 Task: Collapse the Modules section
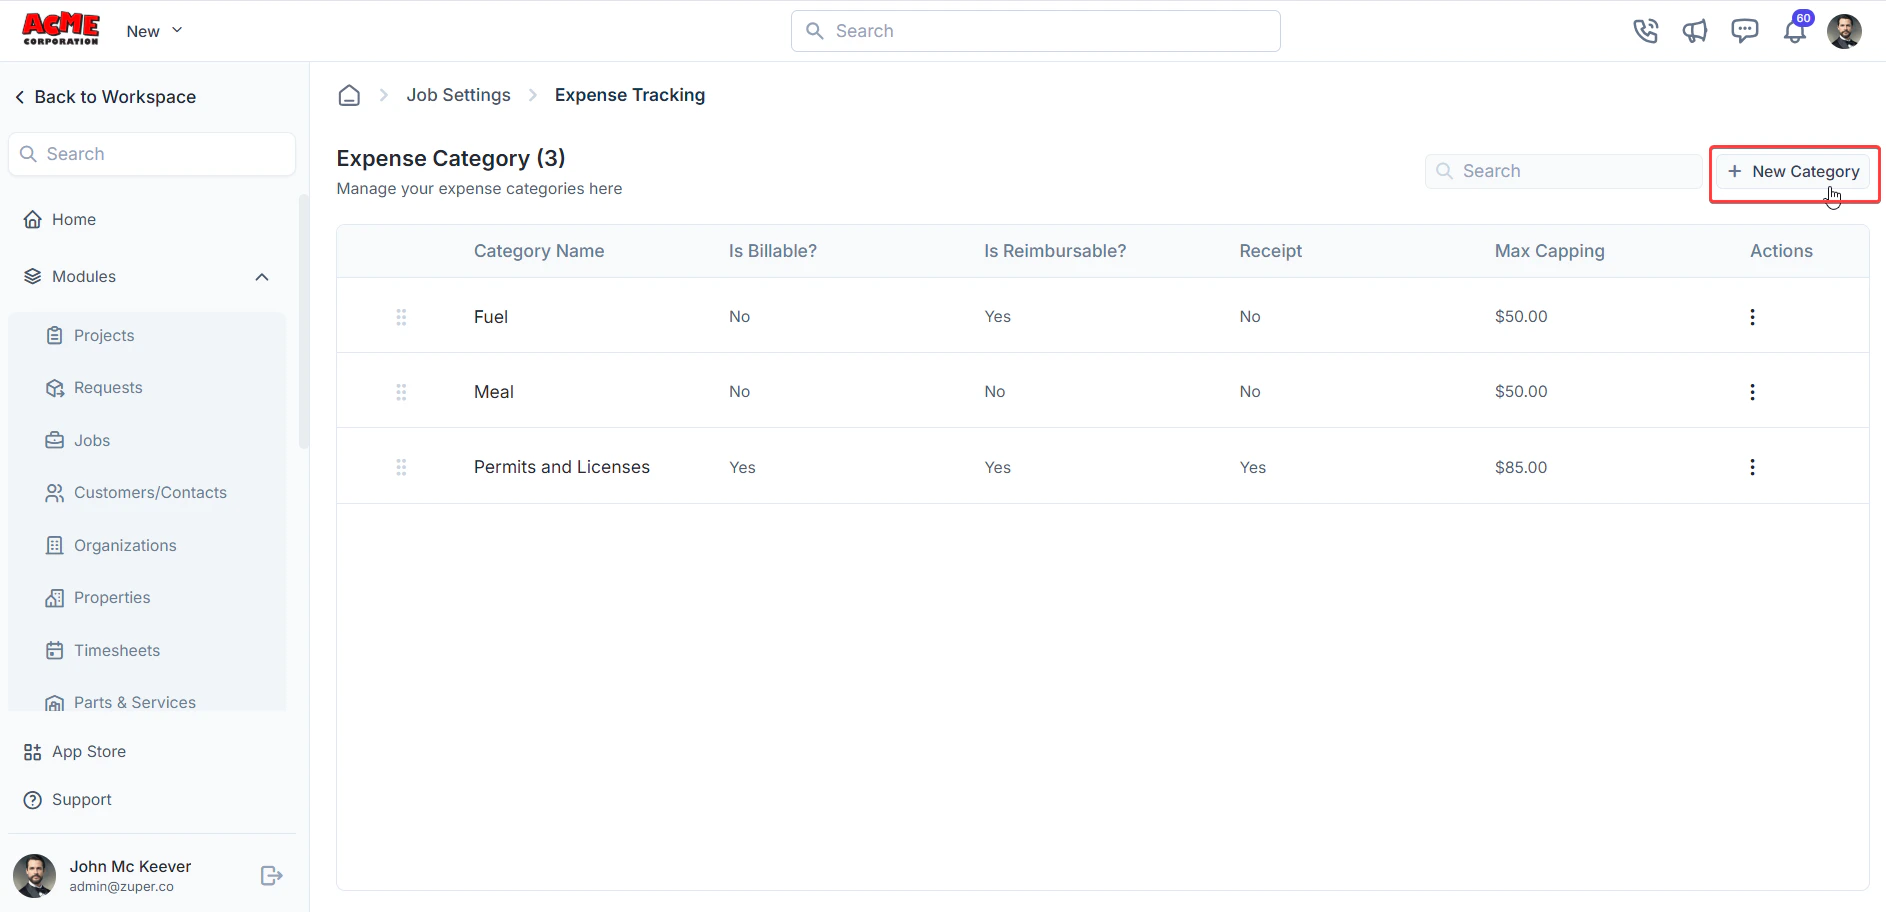coord(262,277)
